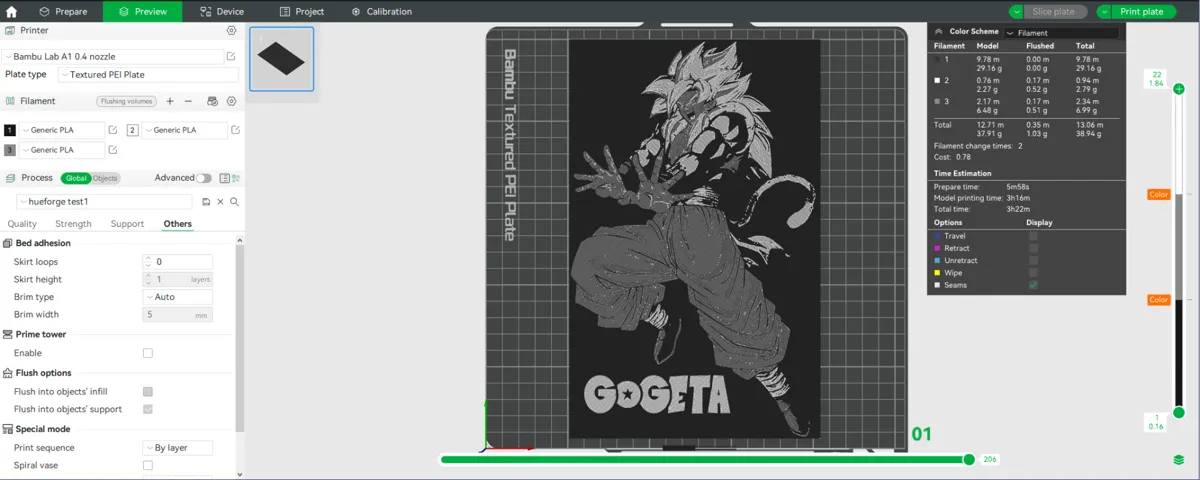The width and height of the screenshot is (1200, 480).
Task: Enable the Prime tower checkbox
Action: coord(148,353)
